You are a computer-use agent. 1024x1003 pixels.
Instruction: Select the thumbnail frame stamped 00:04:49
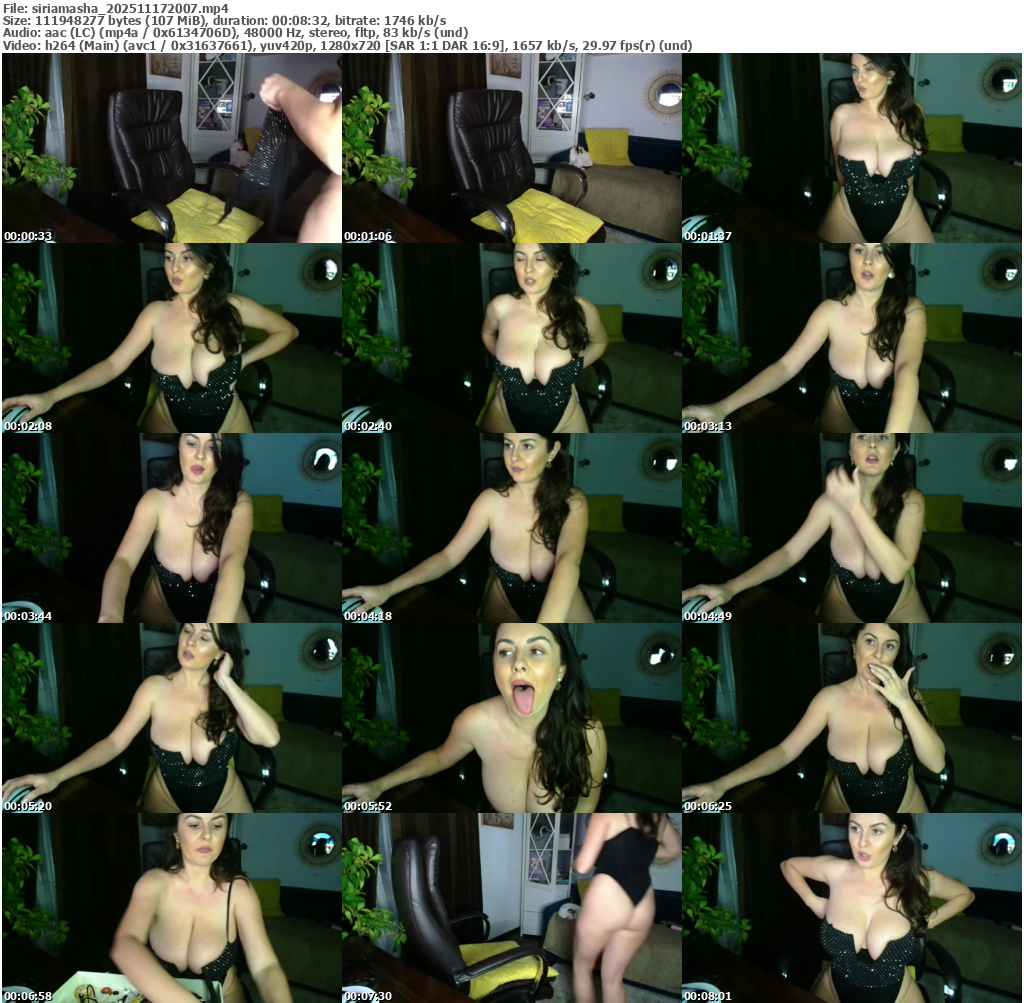point(852,528)
